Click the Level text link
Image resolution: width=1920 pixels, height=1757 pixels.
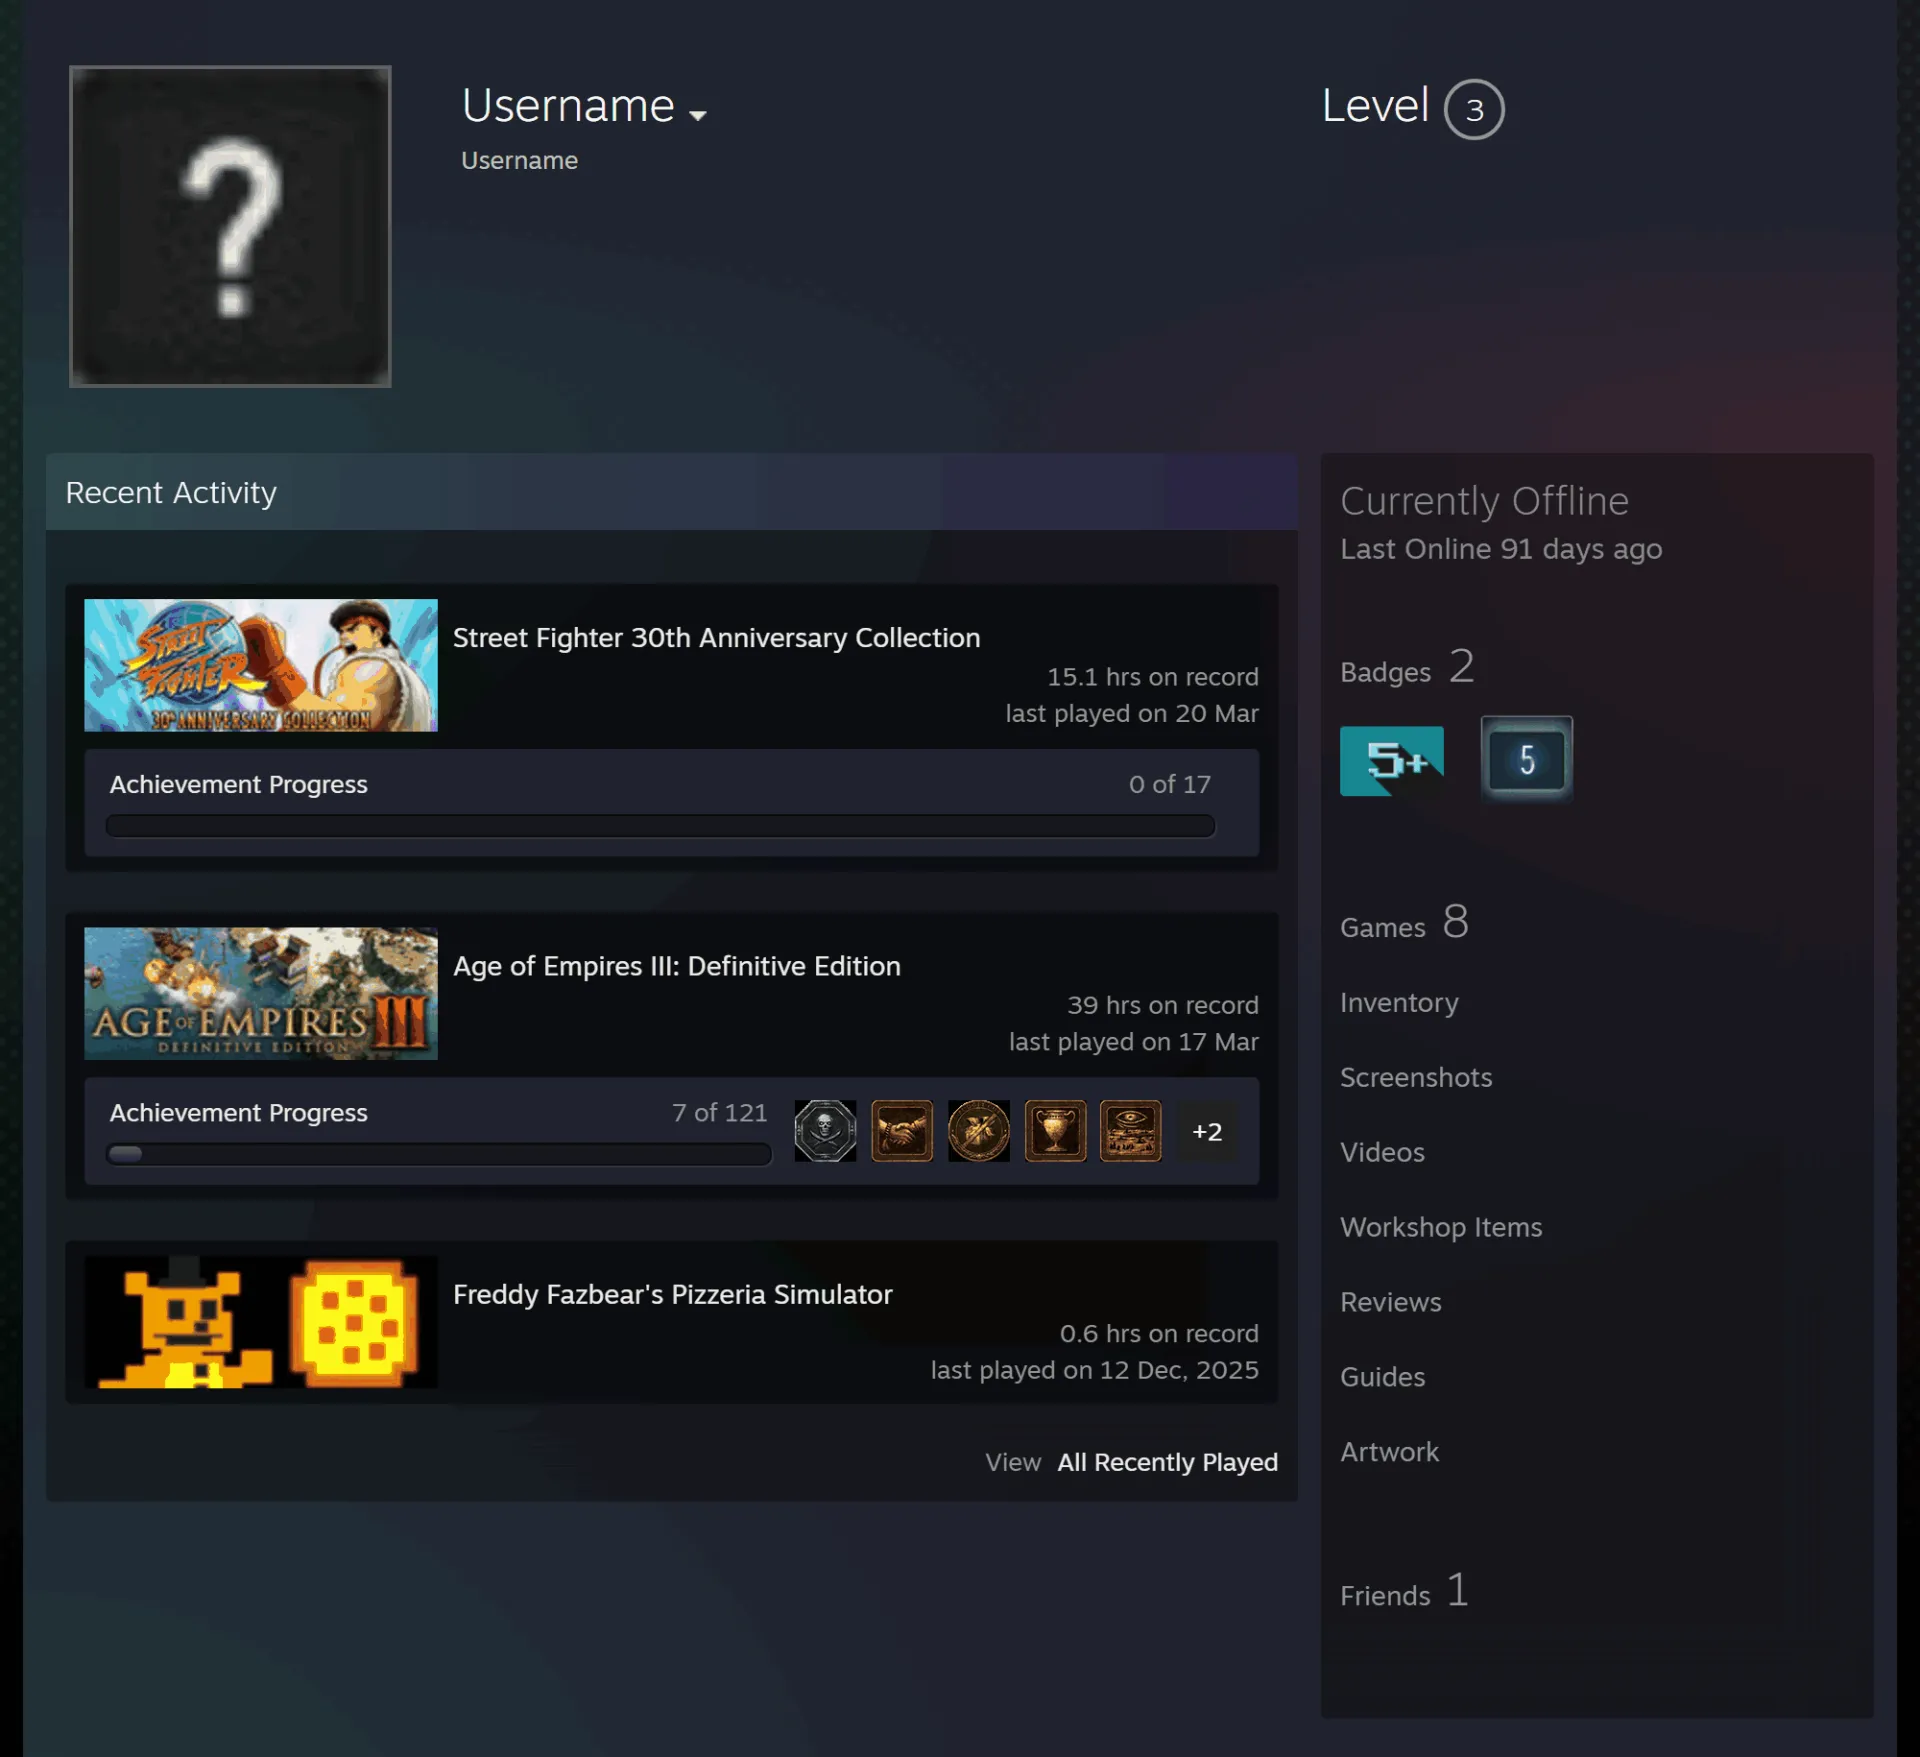pyautogui.click(x=1375, y=106)
